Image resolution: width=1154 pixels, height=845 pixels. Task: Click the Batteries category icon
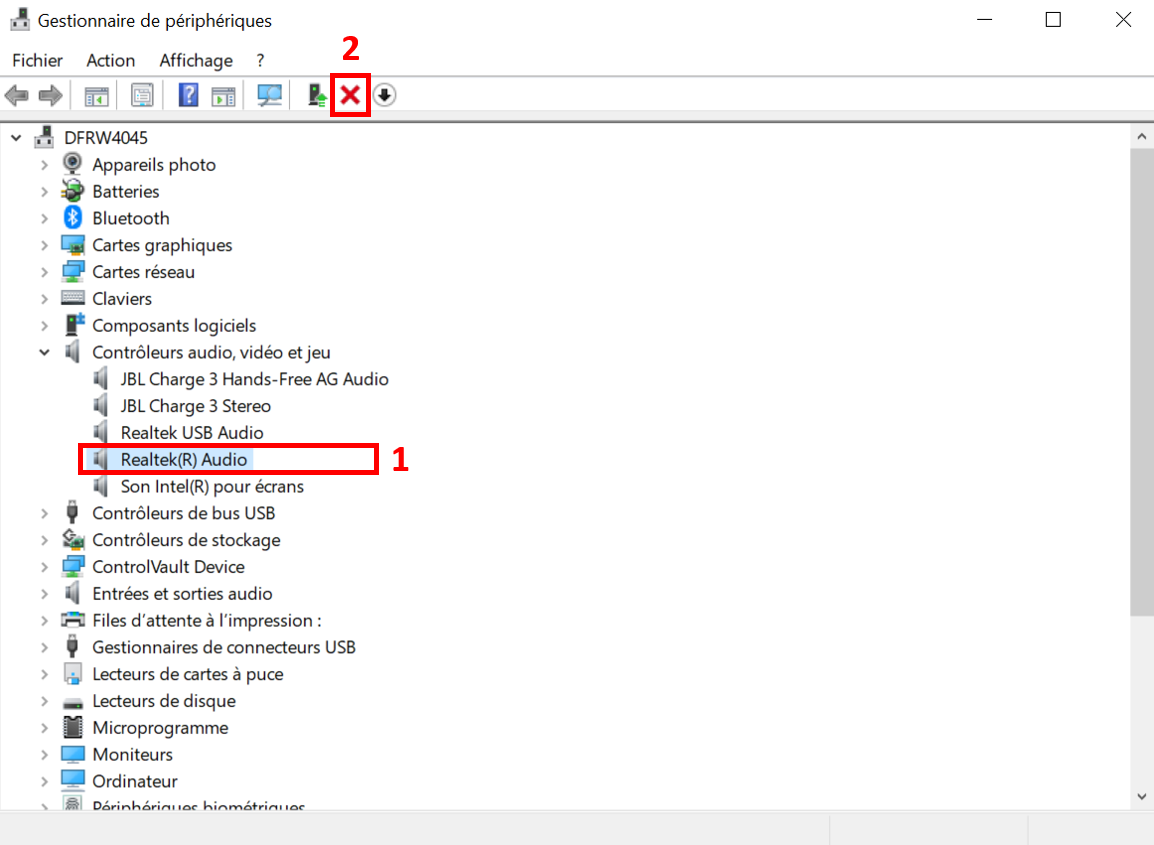coord(73,191)
